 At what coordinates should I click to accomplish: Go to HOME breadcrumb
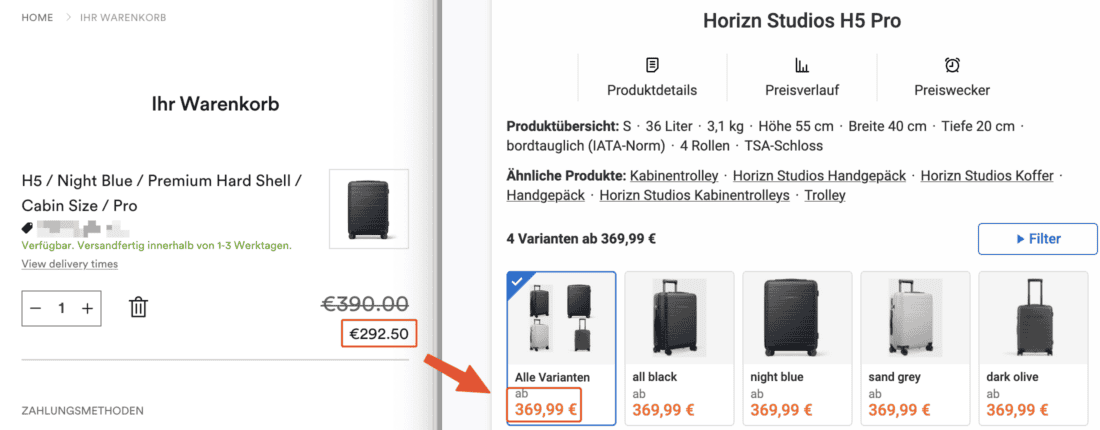point(37,18)
